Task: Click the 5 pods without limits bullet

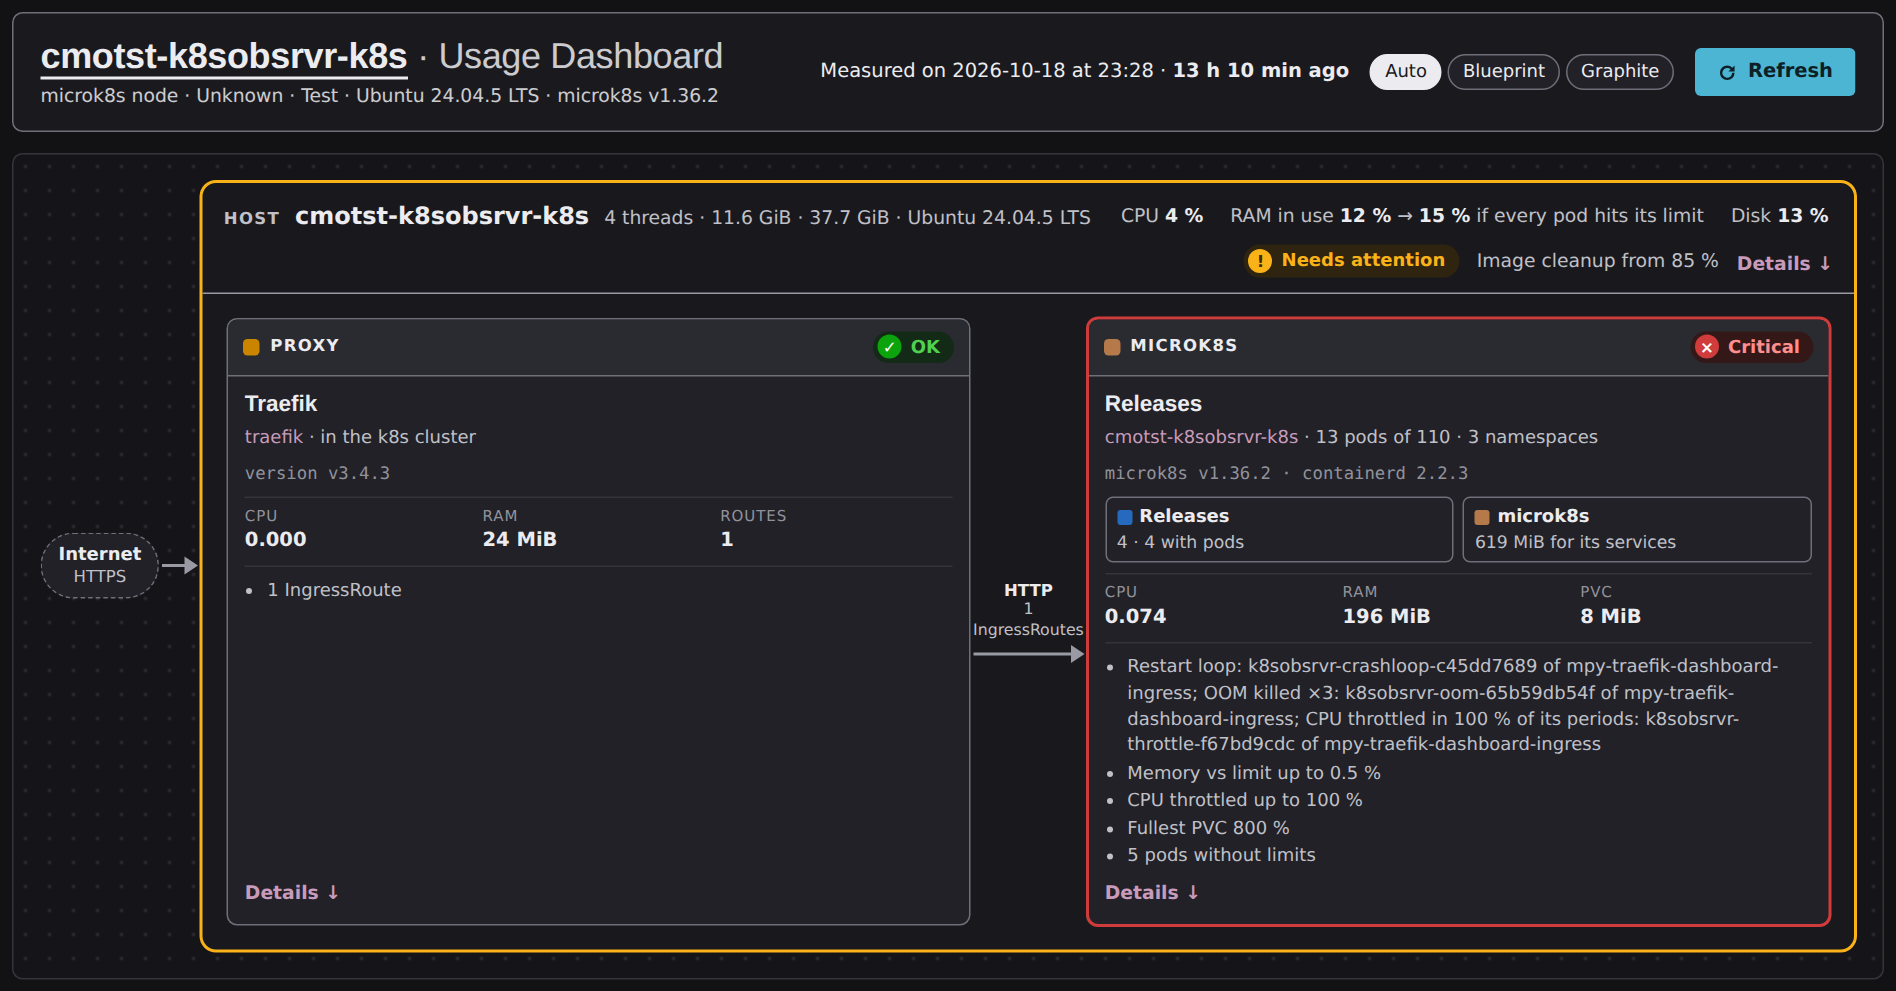Action: pos(1221,855)
